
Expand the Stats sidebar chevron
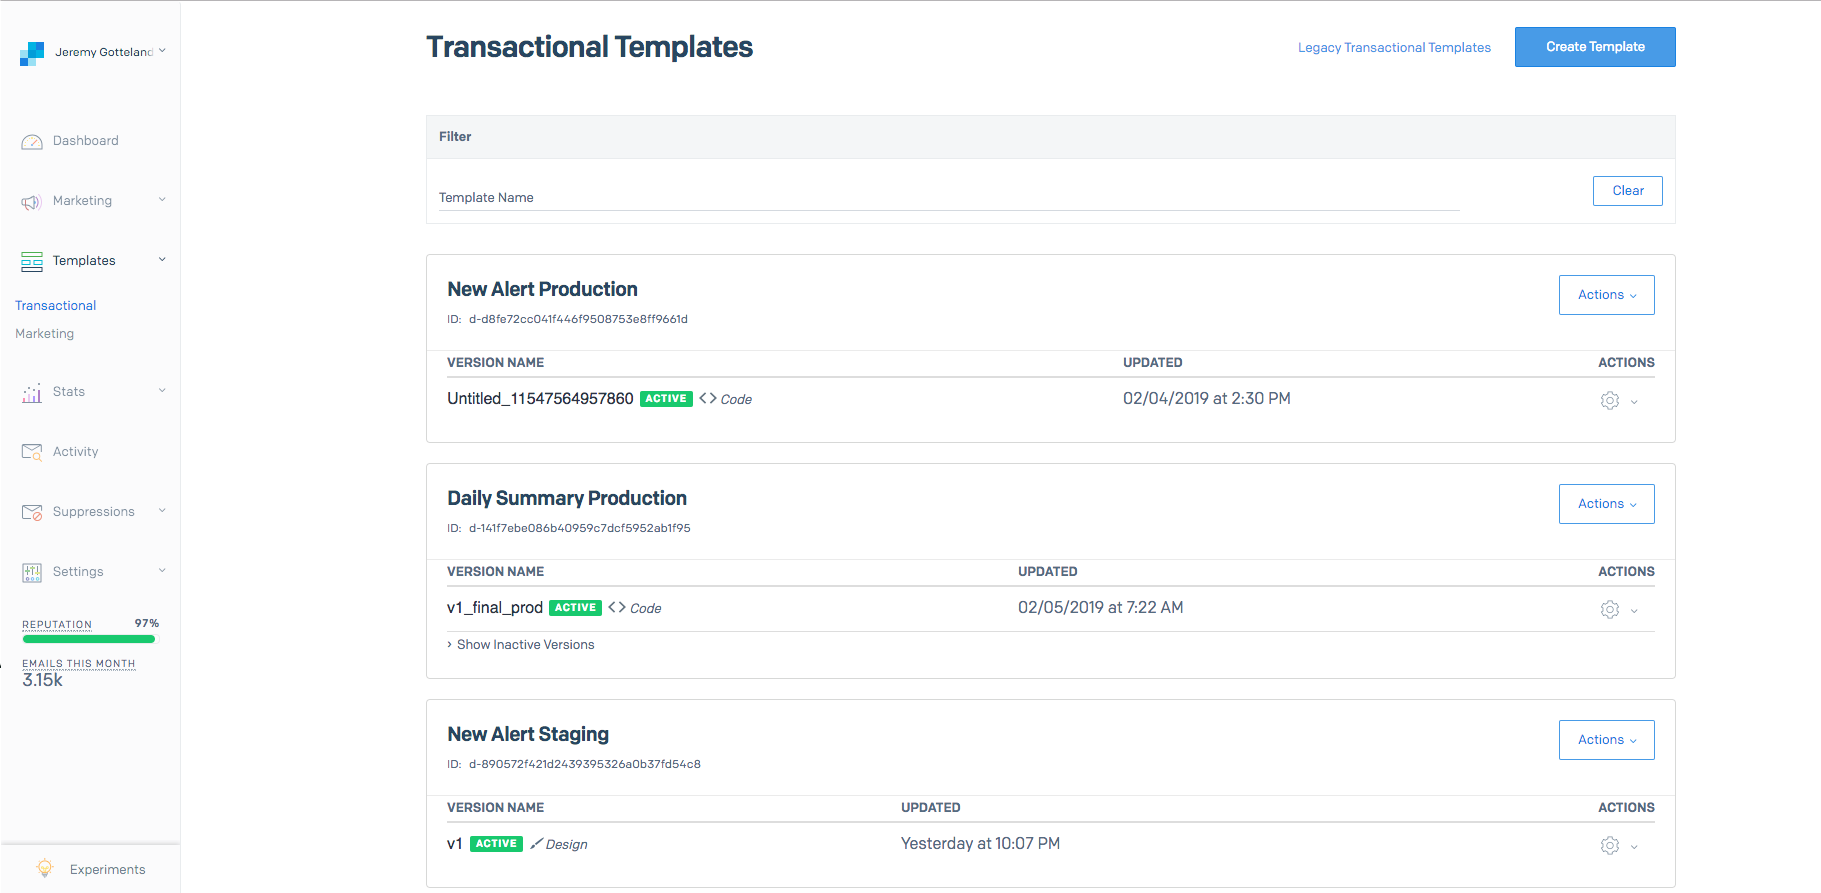click(162, 391)
